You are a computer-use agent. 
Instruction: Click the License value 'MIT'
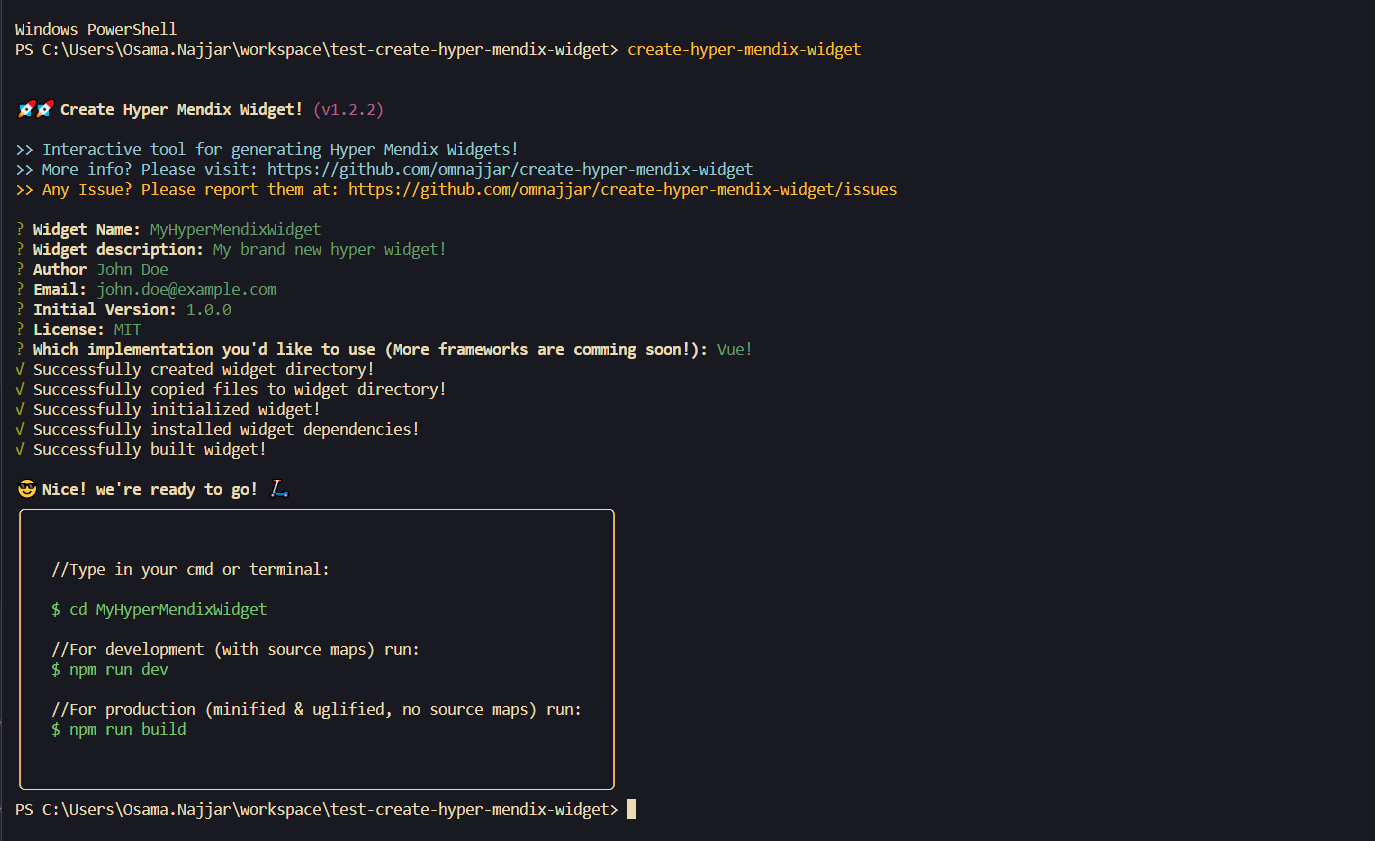127,329
